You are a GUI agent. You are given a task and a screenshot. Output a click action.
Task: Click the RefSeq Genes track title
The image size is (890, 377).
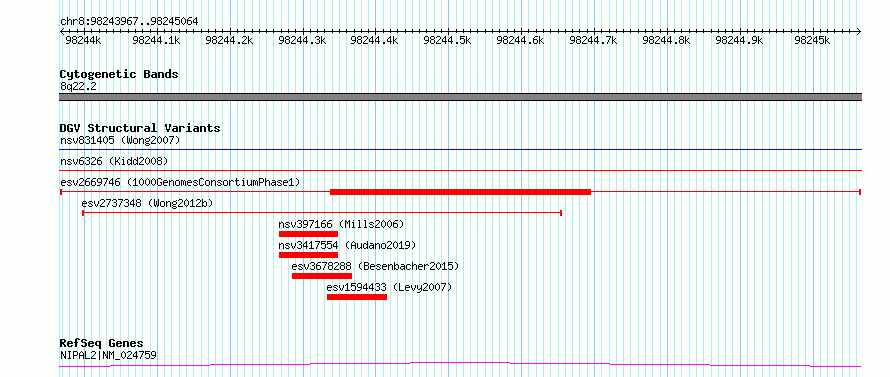[102, 344]
